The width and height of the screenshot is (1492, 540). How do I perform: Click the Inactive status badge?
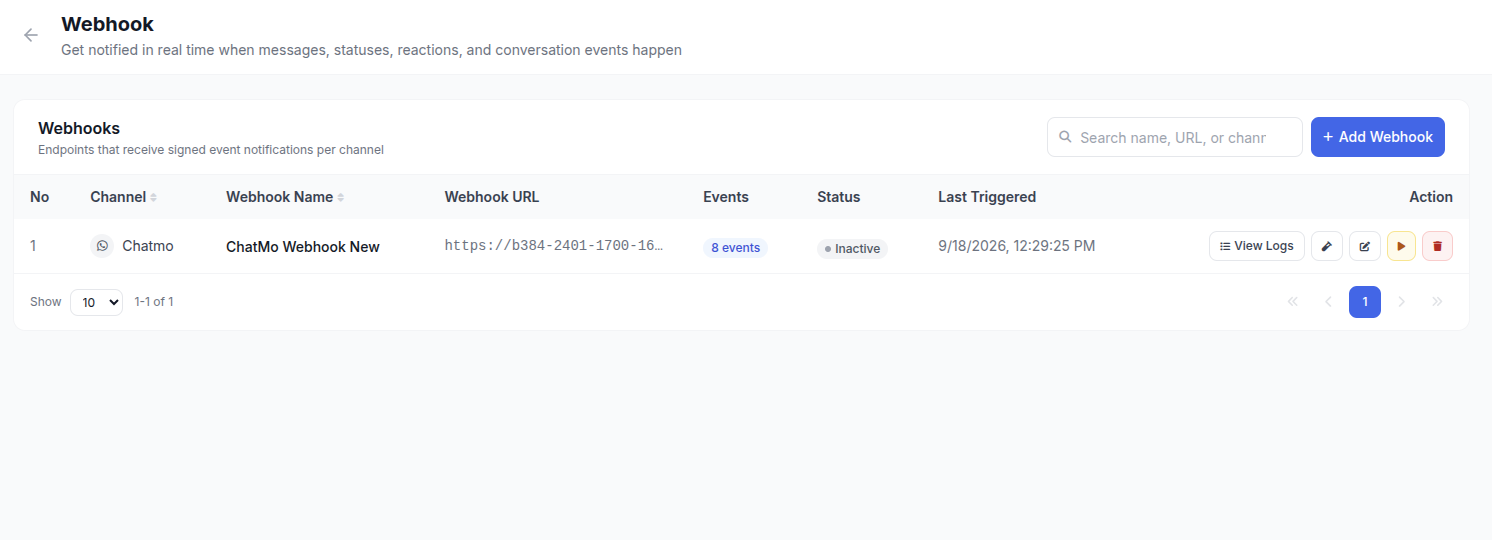tap(852, 248)
